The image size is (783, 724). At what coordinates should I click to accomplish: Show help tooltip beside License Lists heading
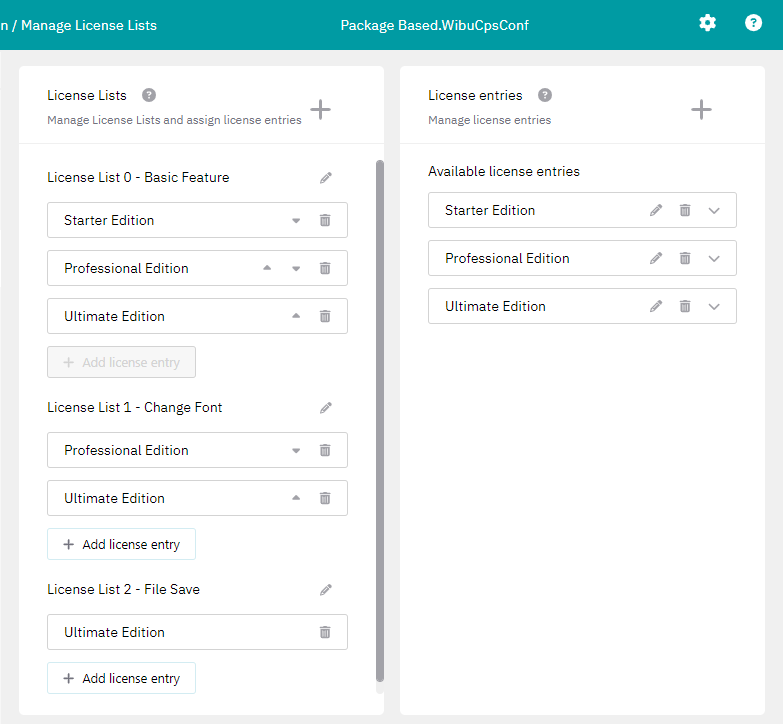(149, 95)
